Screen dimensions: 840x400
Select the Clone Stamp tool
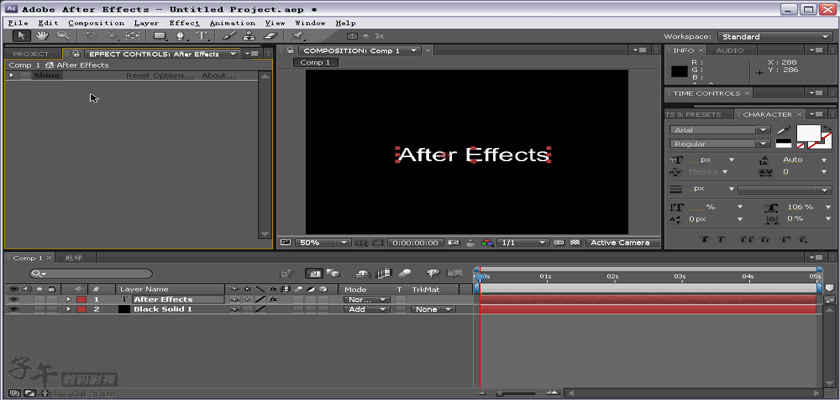point(250,36)
